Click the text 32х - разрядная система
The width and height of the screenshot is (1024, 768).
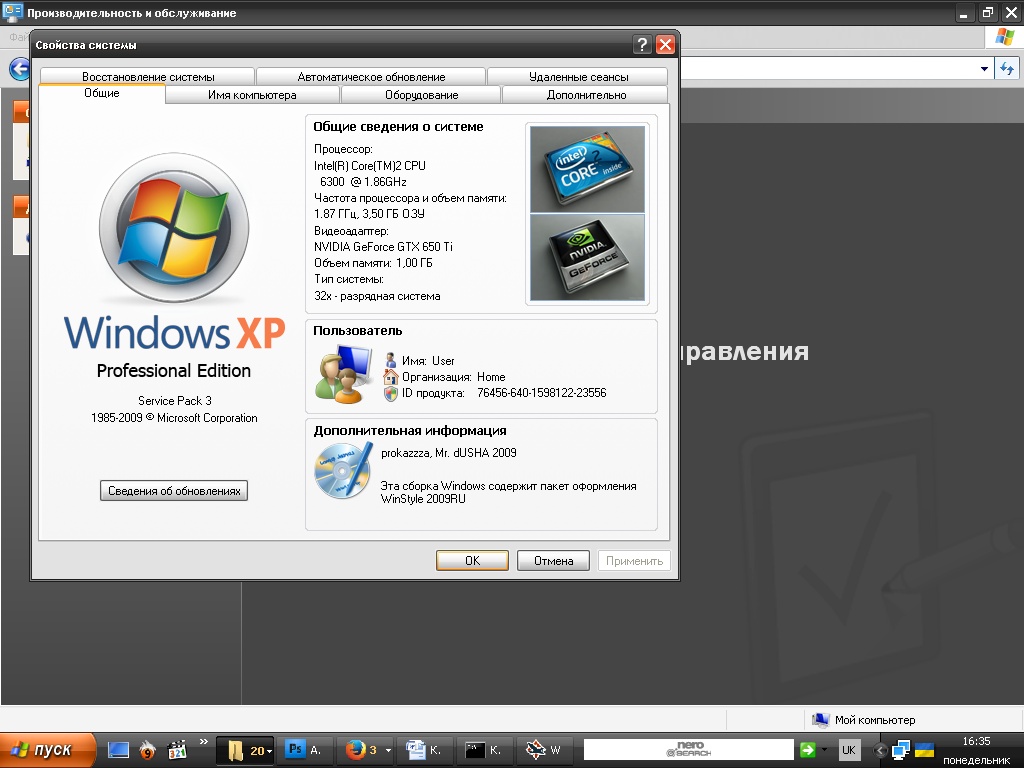pyautogui.click(x=377, y=296)
